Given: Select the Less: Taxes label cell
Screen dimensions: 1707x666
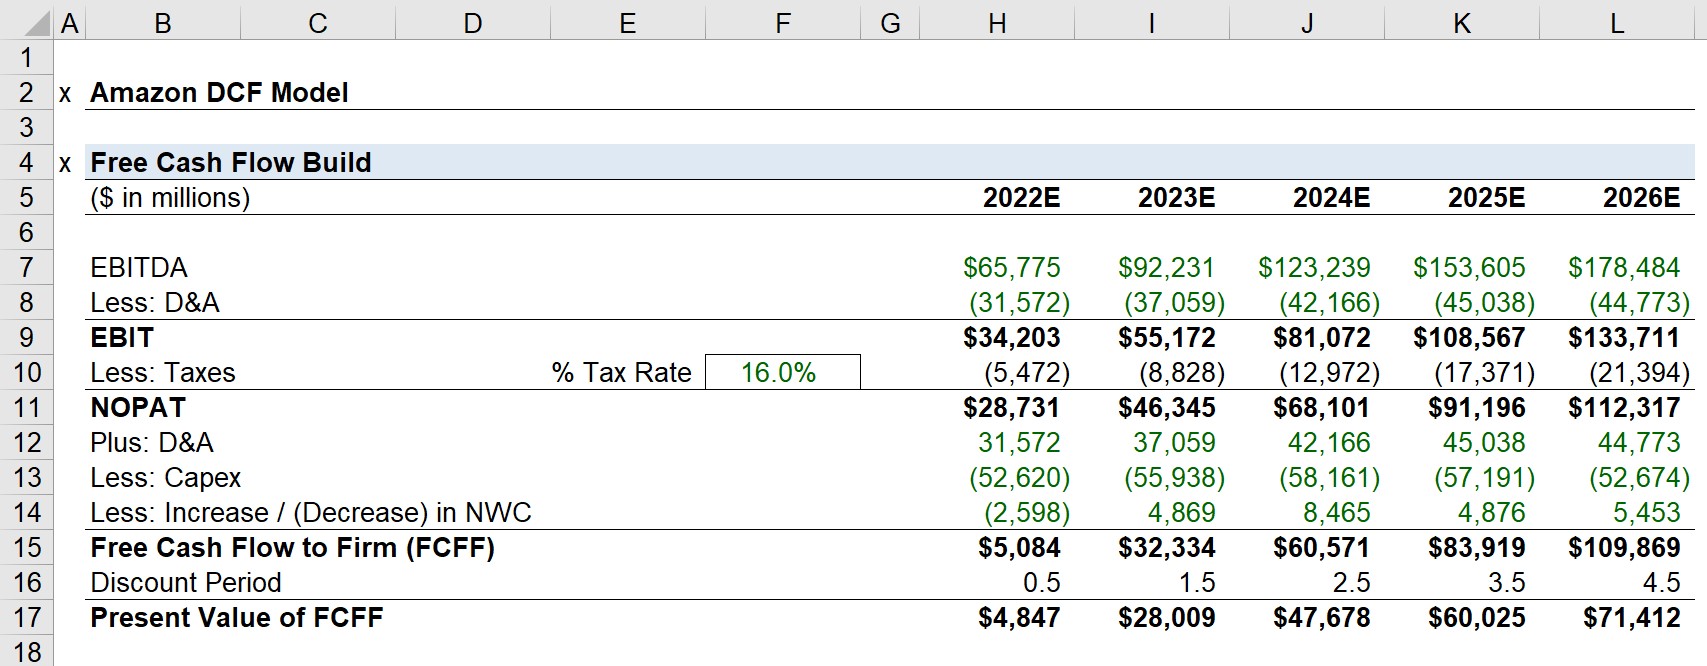Looking at the screenshot, I should coord(163,373).
